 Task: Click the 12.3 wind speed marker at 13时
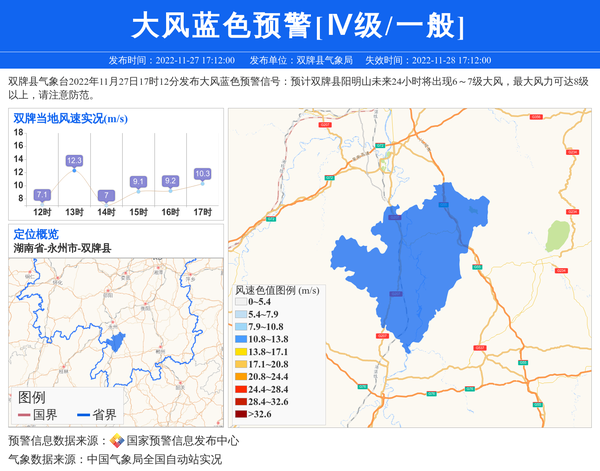click(x=74, y=161)
